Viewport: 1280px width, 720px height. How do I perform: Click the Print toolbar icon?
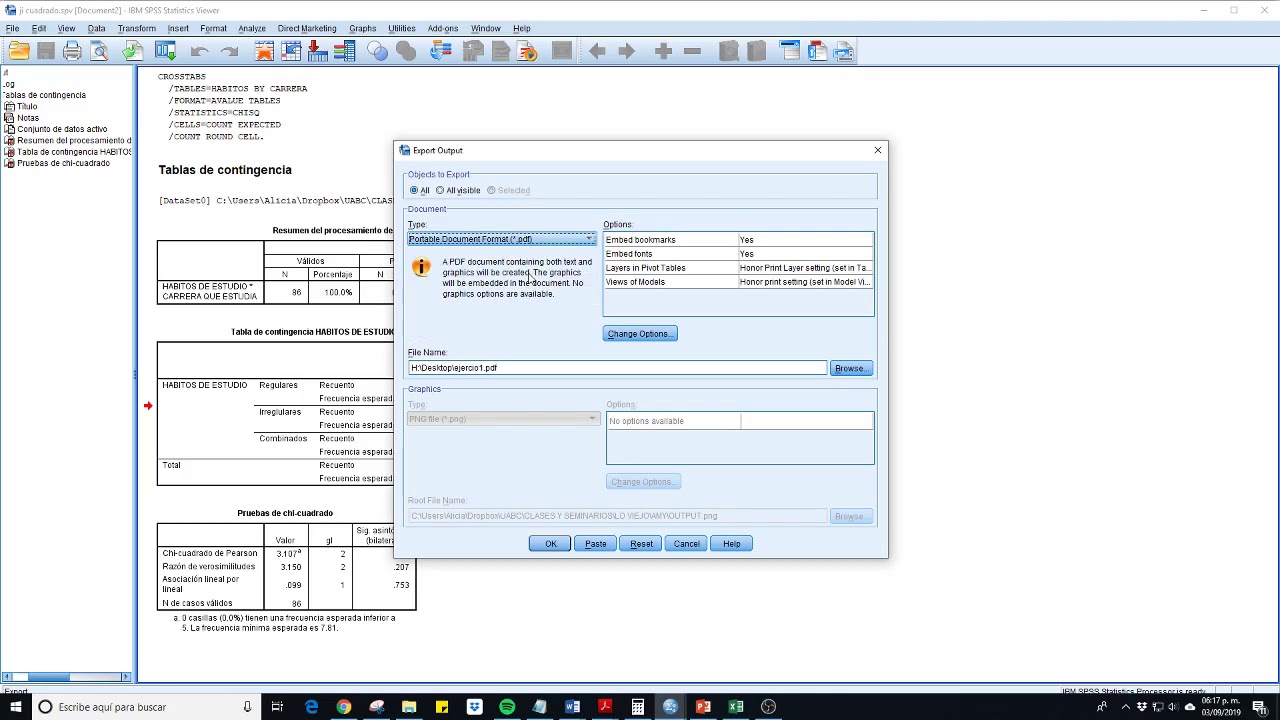click(x=72, y=51)
